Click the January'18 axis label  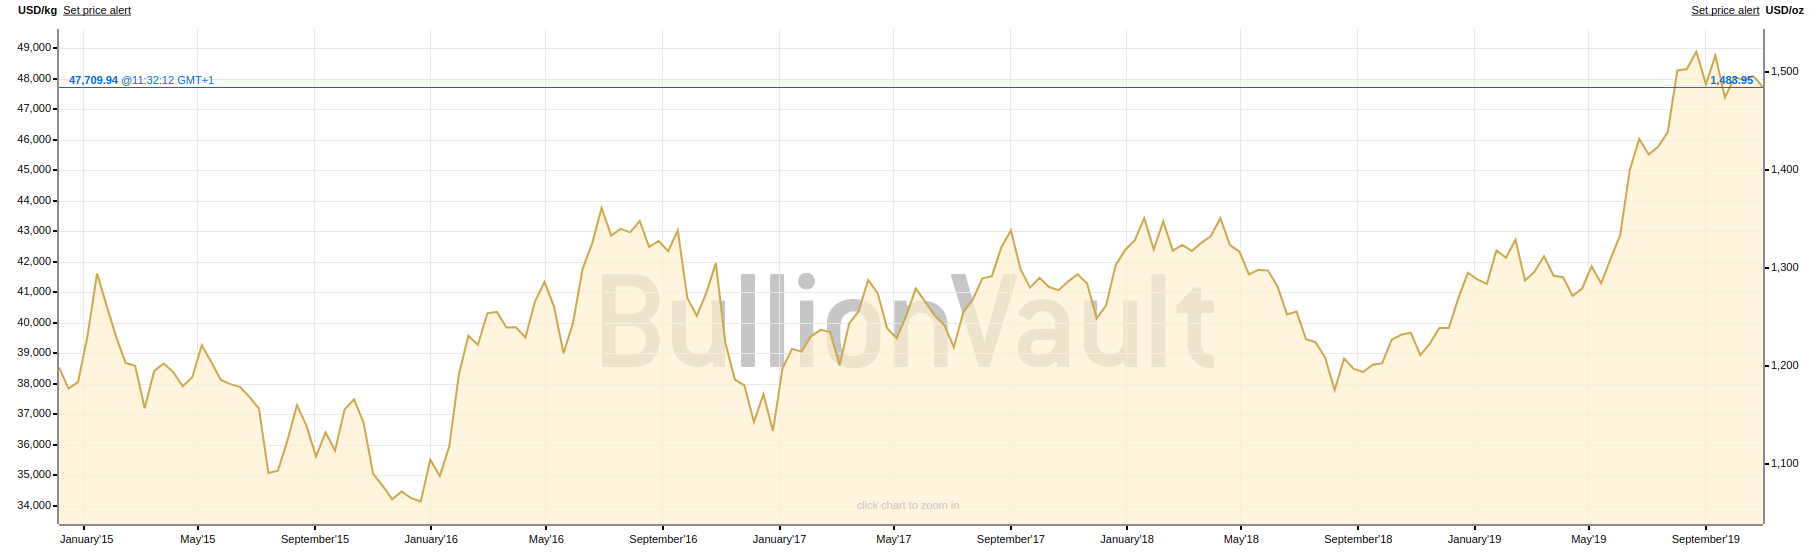1127,539
